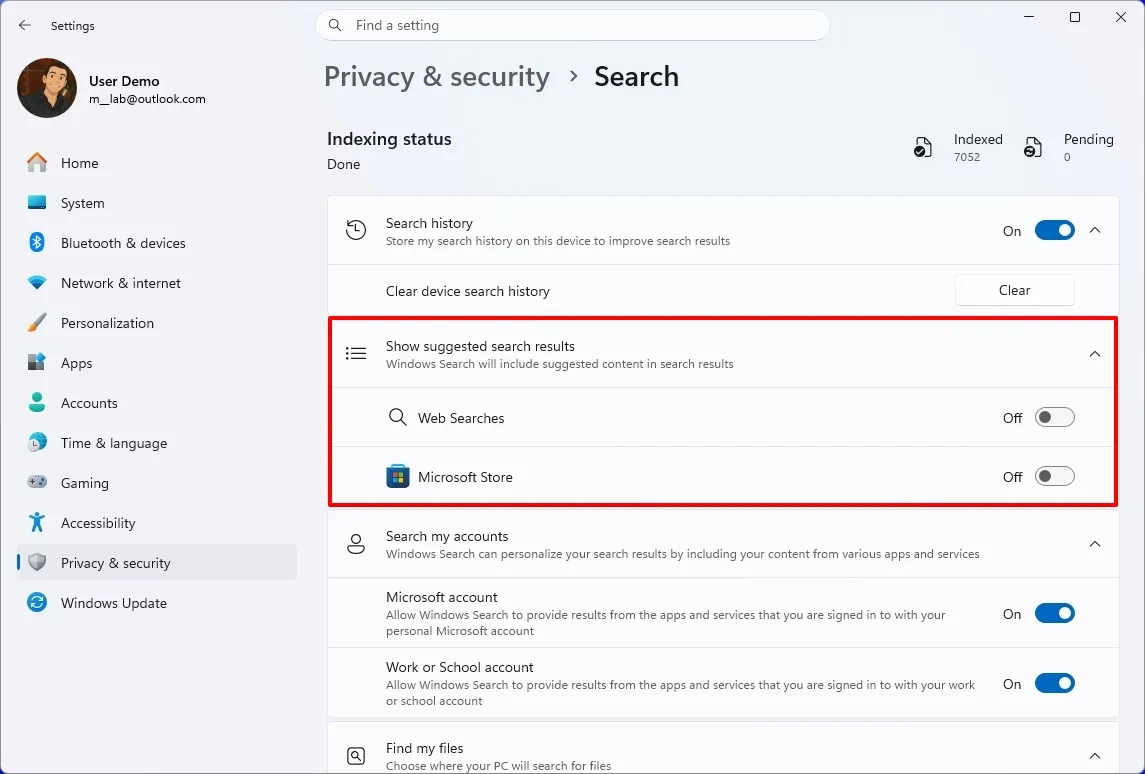Click the magnifier icon in the search box
Image resolution: width=1145 pixels, height=774 pixels.
[335, 26]
